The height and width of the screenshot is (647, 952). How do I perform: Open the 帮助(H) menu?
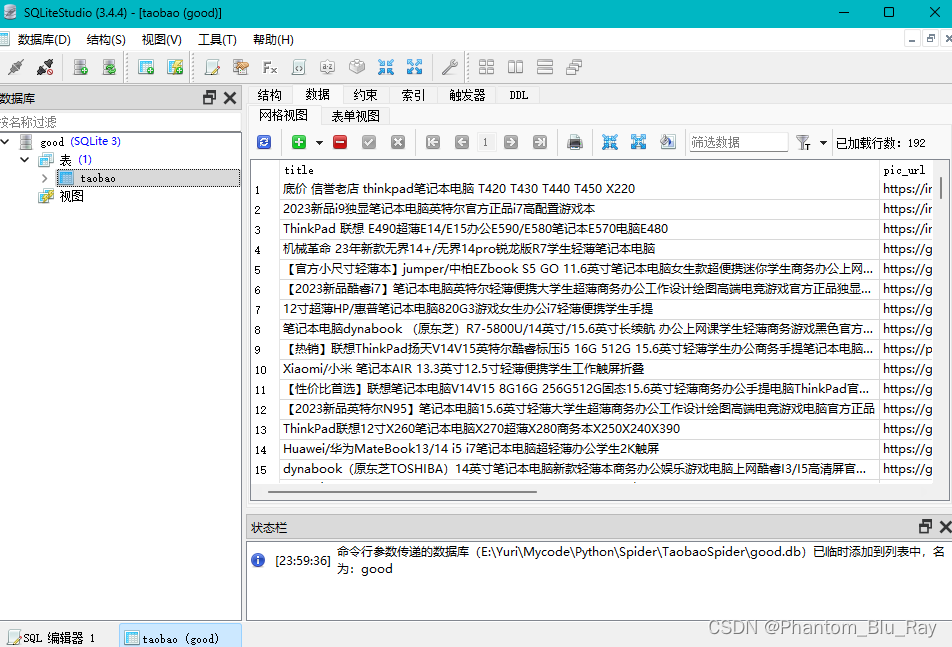[273, 39]
